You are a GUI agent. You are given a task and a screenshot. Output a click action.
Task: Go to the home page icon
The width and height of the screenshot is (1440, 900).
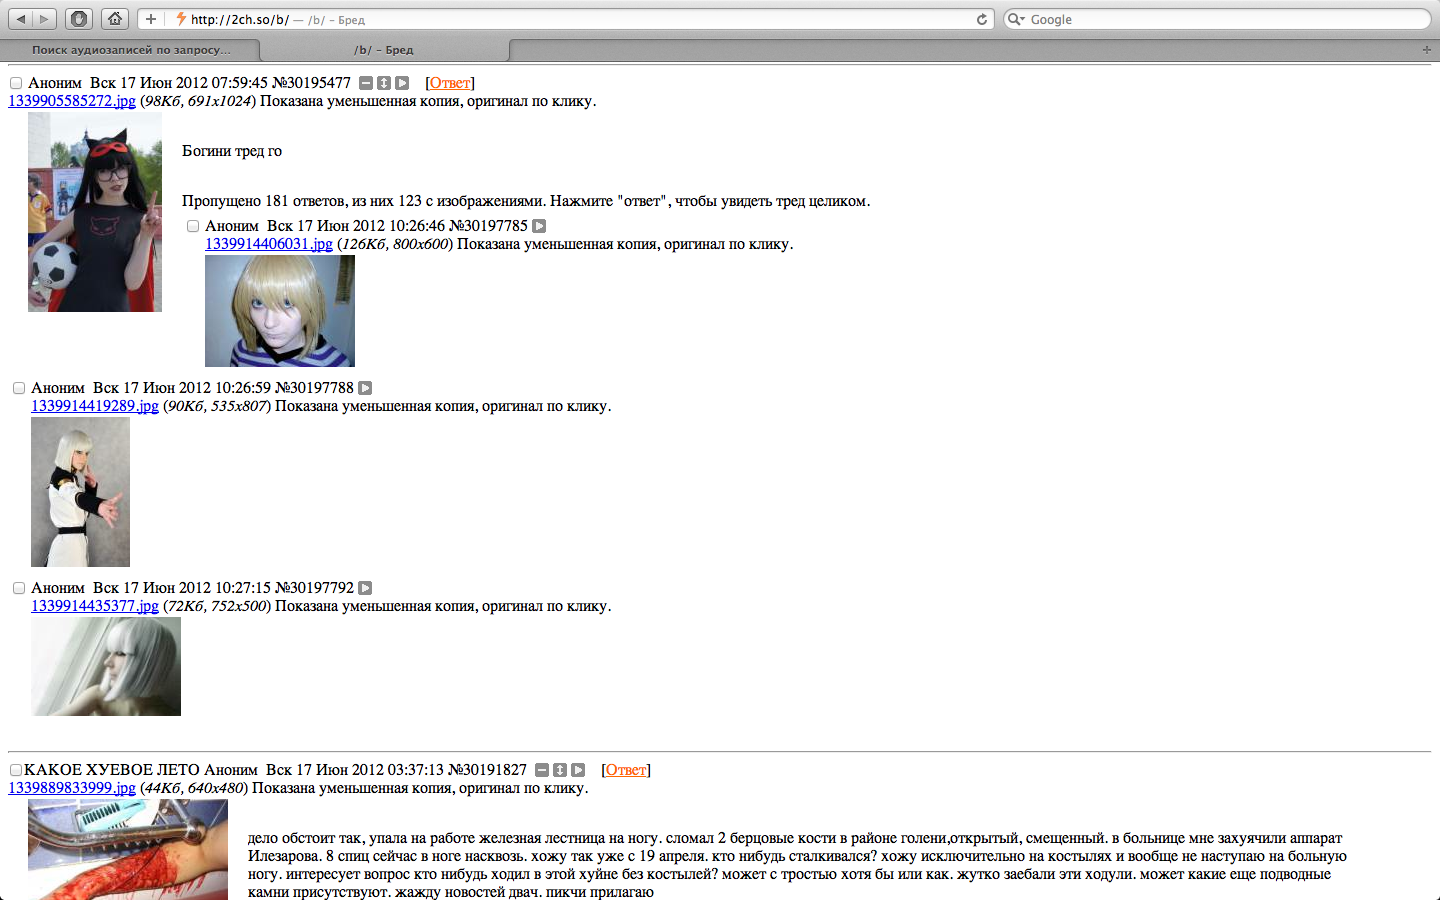tap(115, 19)
